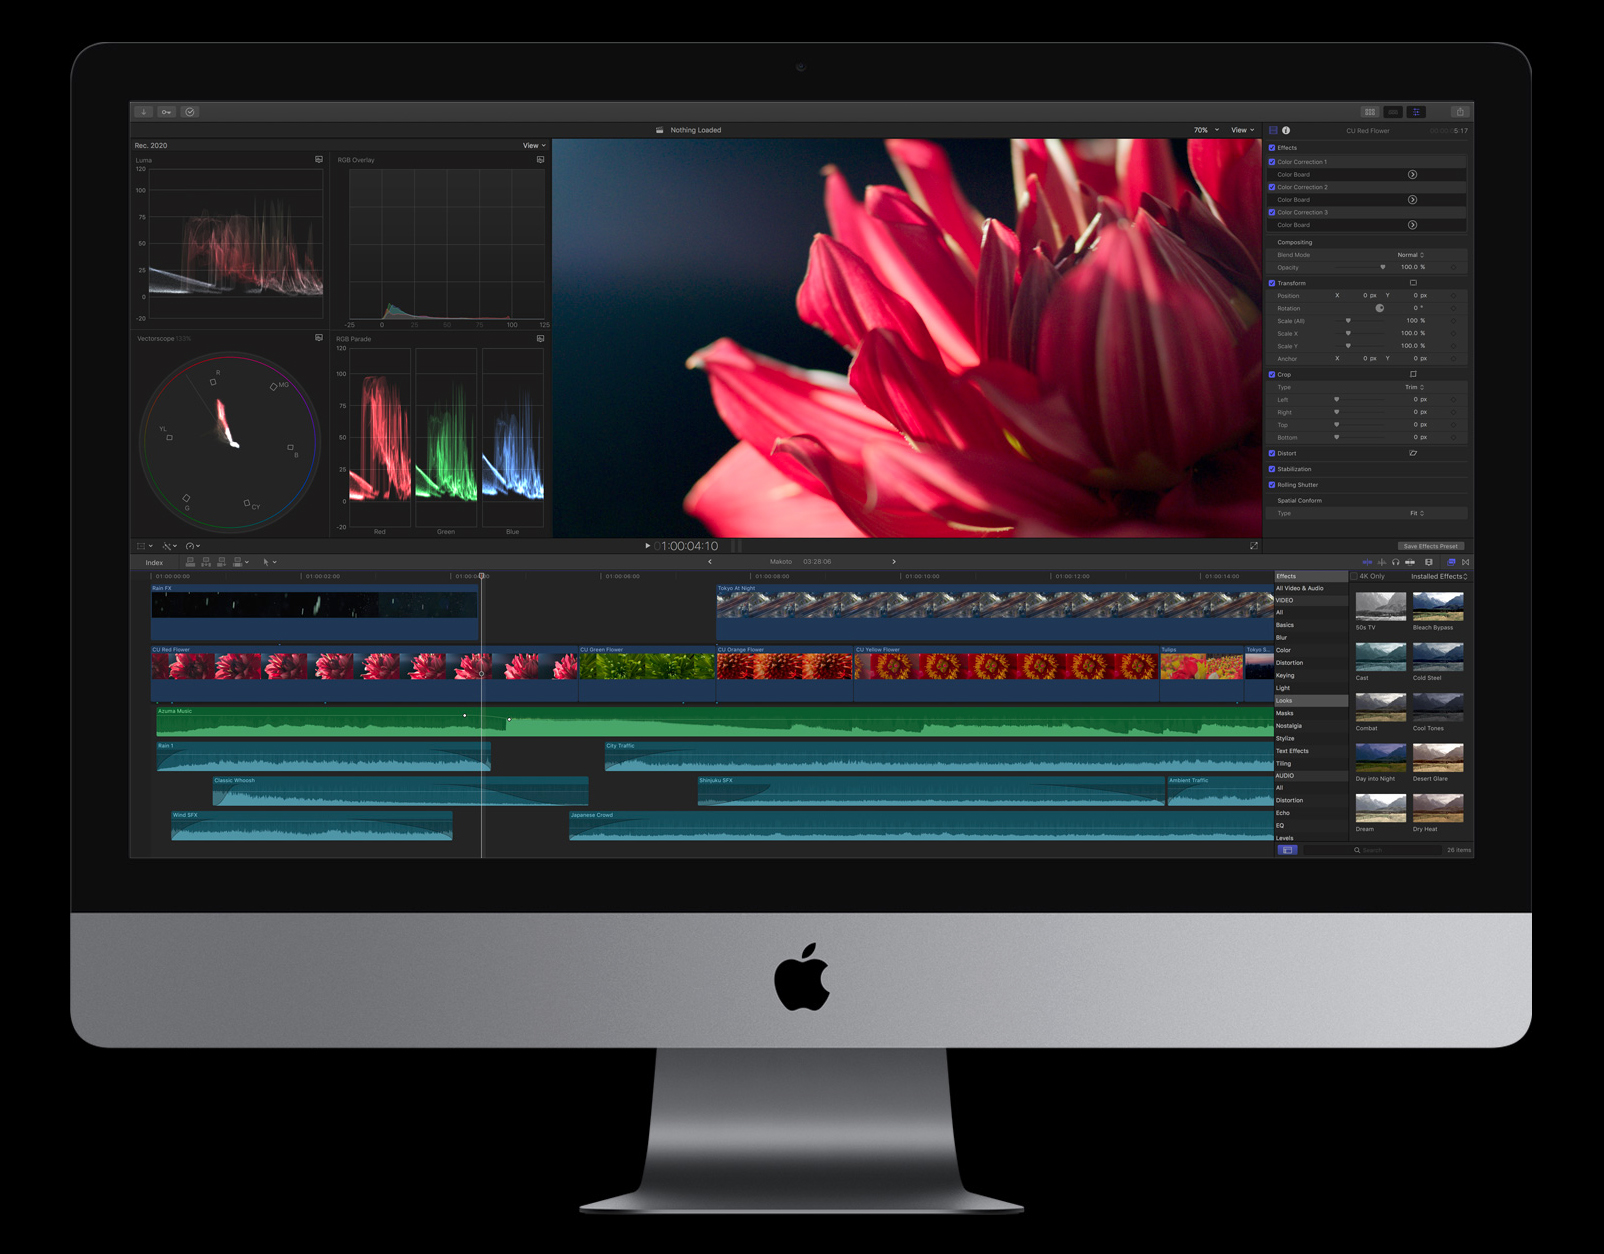Click the Save Effects Preset button
Viewport: 1604px width, 1254px height.
1431,546
